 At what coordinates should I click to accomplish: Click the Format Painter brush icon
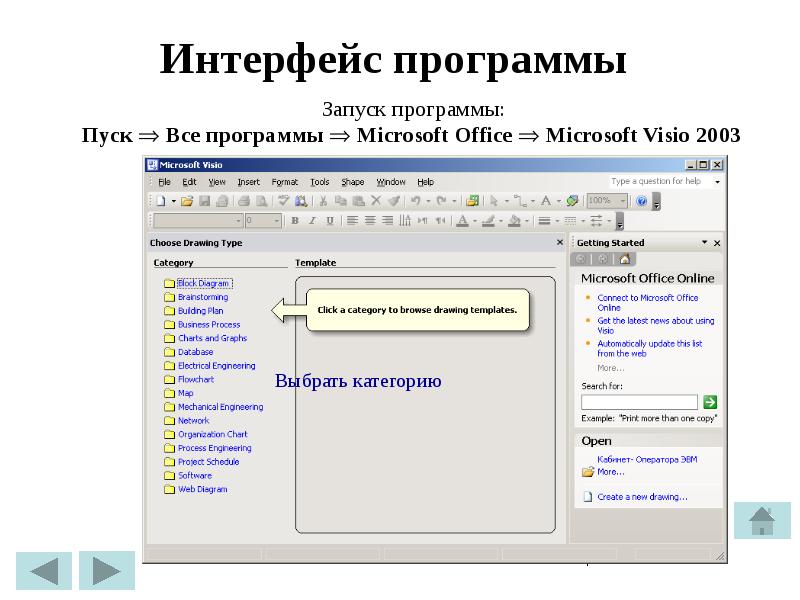coord(393,201)
